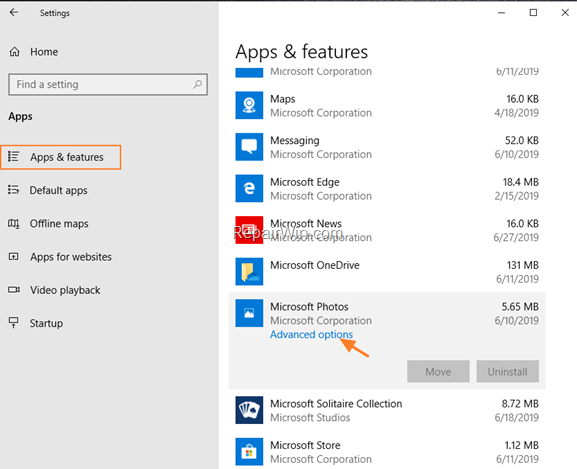This screenshot has height=469, width=577.
Task: Click the Offline maps sidebar icon
Action: coord(14,223)
